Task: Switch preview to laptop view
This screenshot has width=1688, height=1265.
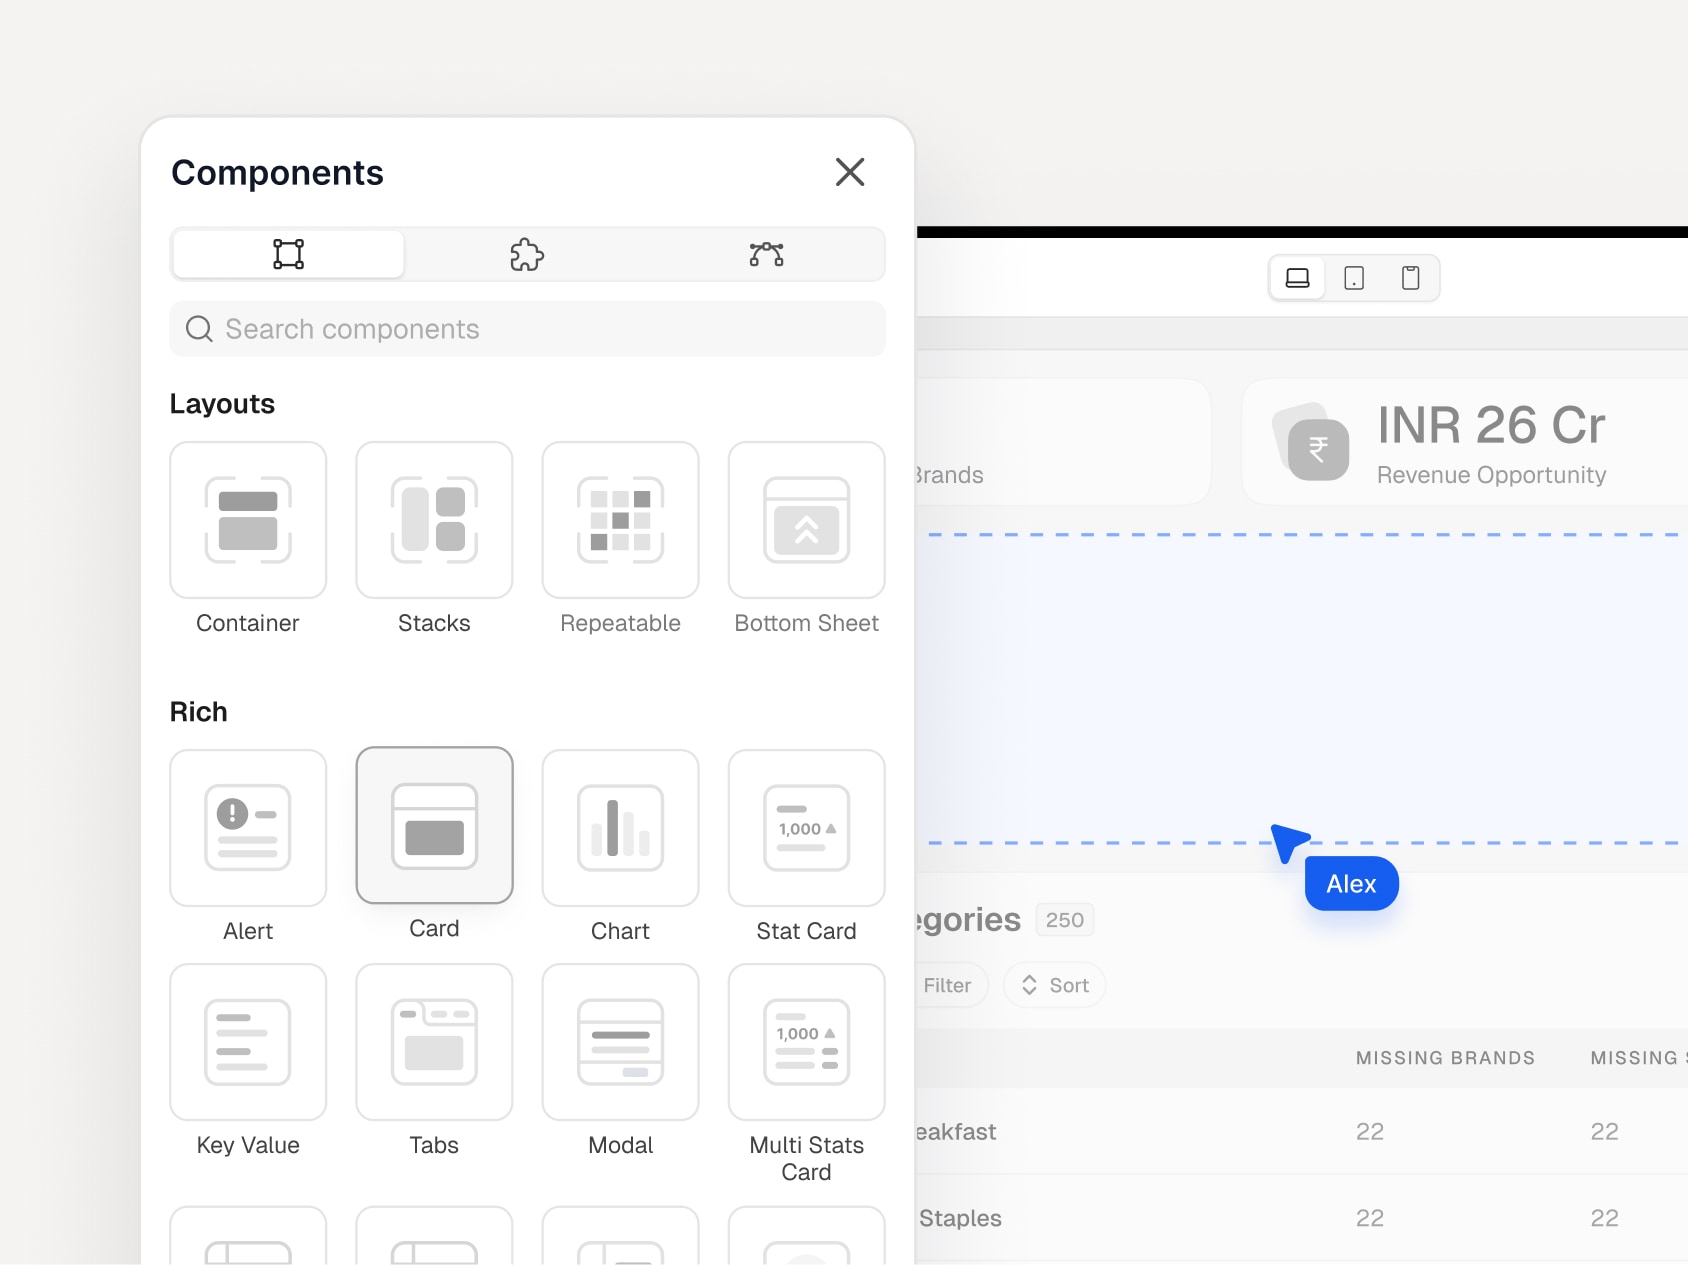Action: coord(1298,278)
